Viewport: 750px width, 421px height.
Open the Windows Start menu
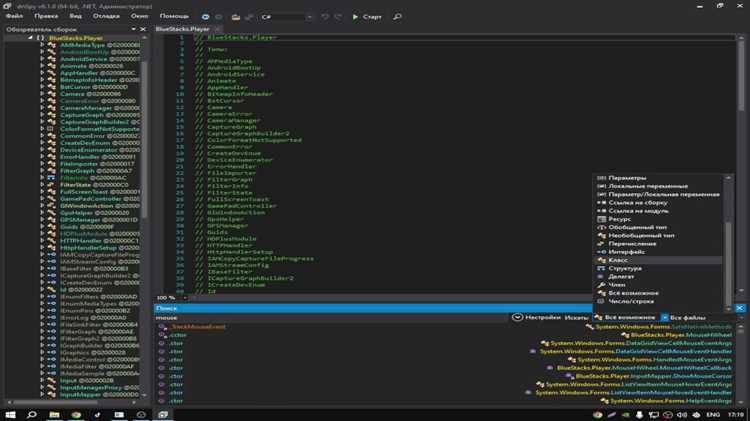(11, 414)
